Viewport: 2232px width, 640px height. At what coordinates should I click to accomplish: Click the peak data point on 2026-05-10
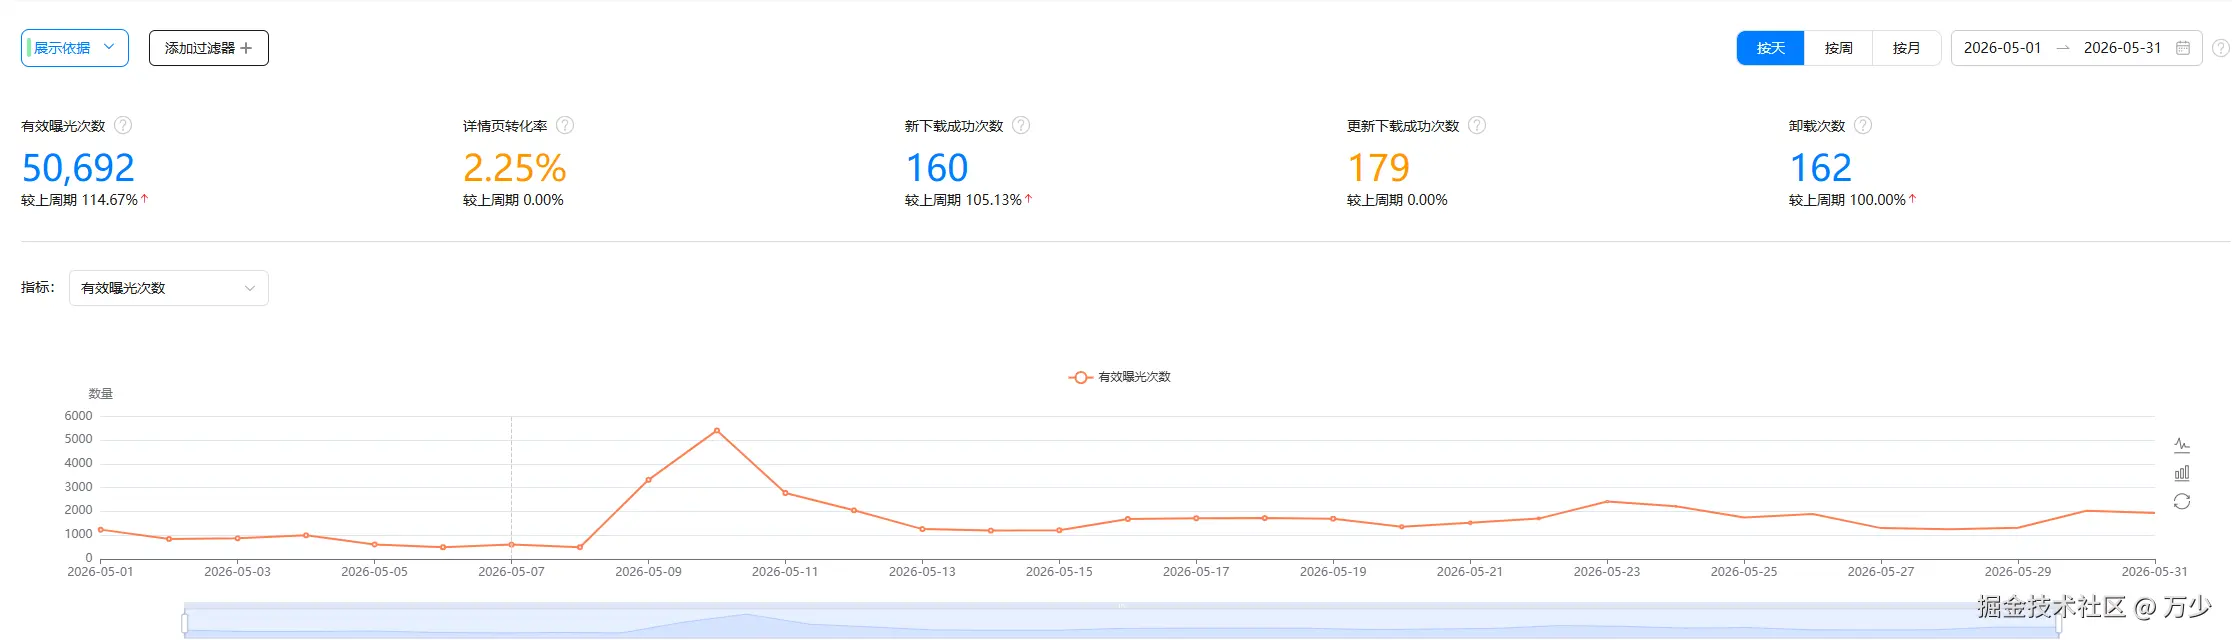pos(717,431)
